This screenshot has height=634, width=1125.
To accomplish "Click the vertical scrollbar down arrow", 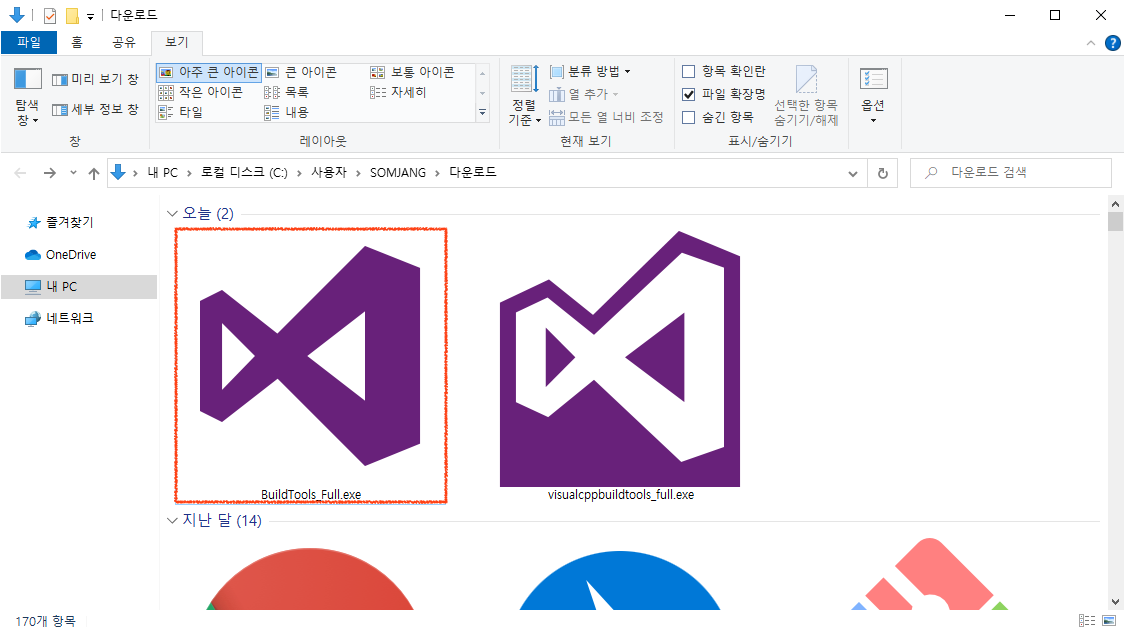I will click(1115, 602).
